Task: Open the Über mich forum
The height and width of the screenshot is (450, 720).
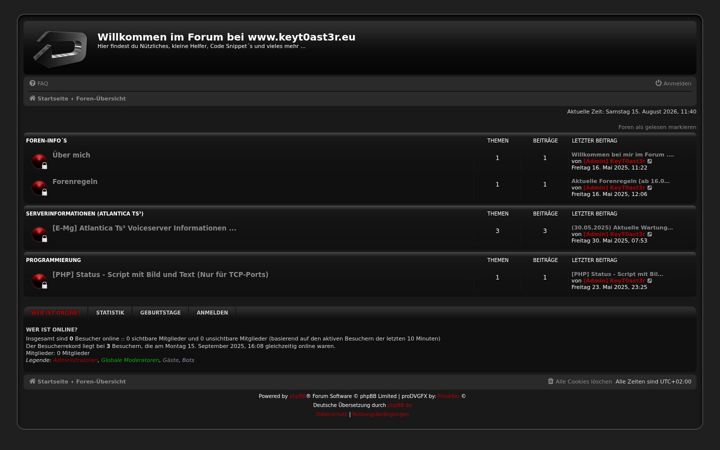Action: pos(71,155)
